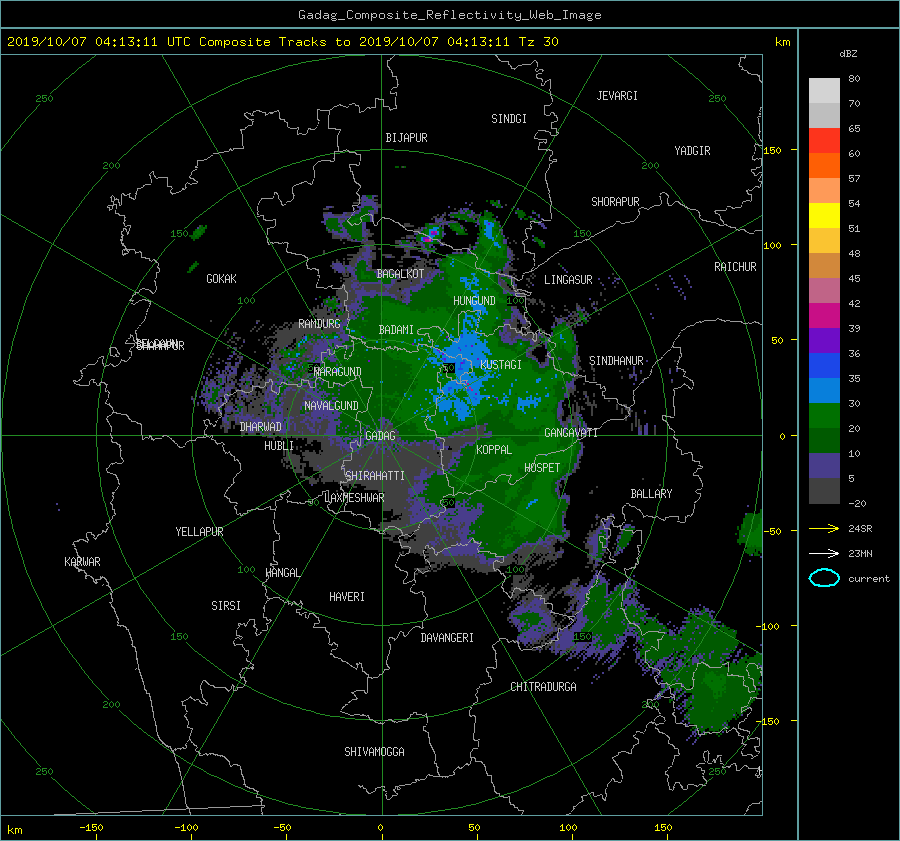Click the KUSTAGI city label
This screenshot has height=841, width=900.
501,365
